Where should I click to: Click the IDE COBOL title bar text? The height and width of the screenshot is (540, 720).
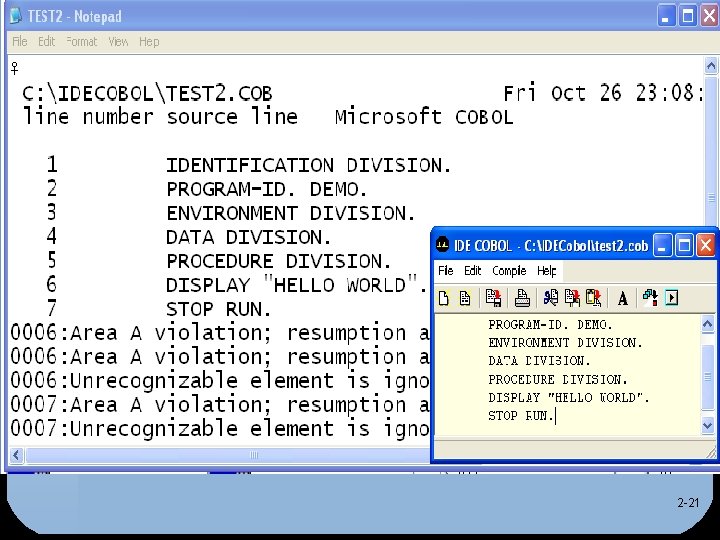[551, 246]
